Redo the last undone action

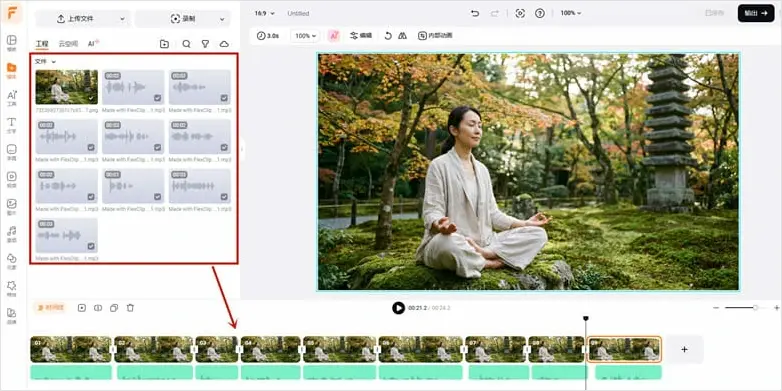494,13
